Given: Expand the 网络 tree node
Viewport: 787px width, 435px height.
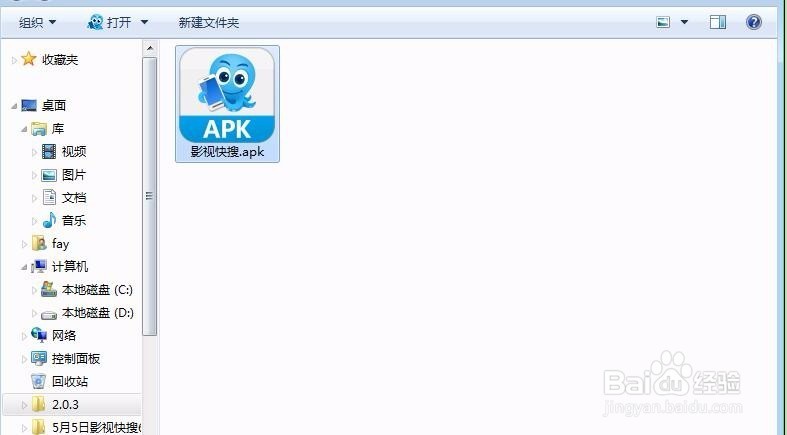Looking at the screenshot, I should click(24, 336).
